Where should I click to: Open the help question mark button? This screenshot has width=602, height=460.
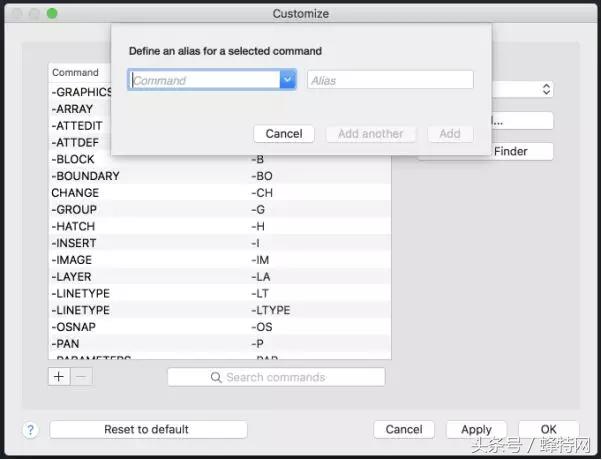coord(30,430)
